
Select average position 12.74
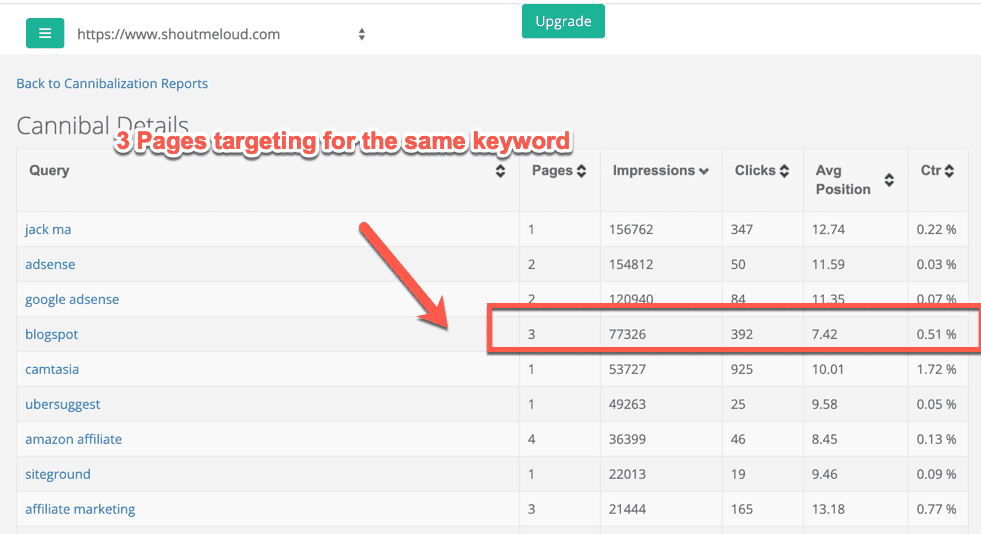828,229
